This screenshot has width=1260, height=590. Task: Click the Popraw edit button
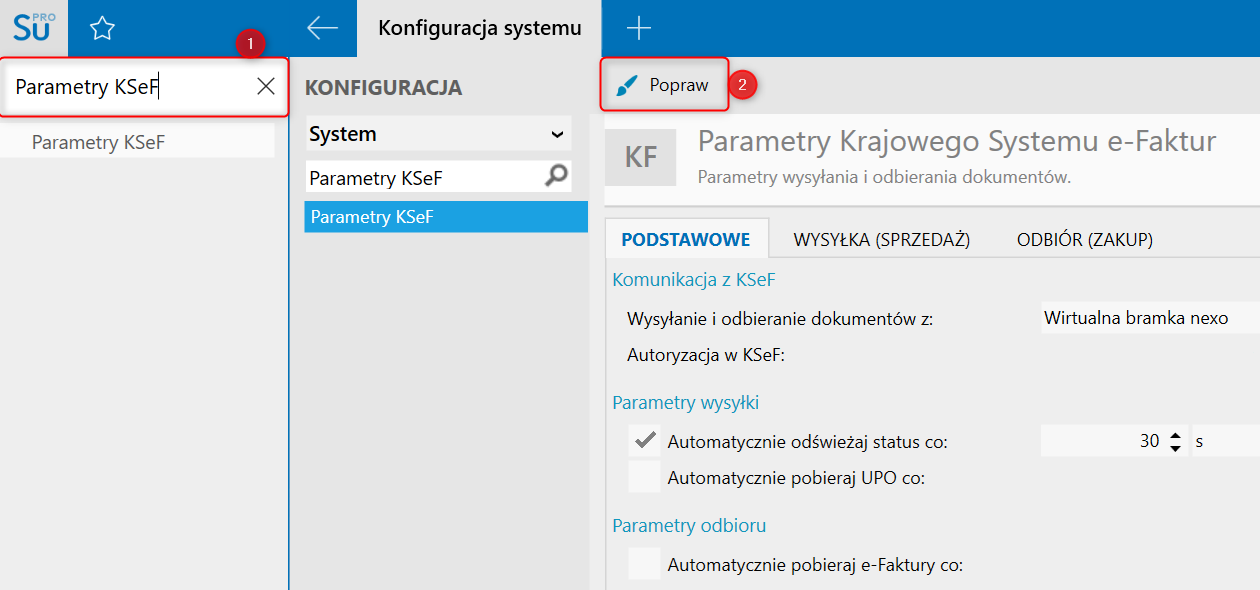point(664,86)
